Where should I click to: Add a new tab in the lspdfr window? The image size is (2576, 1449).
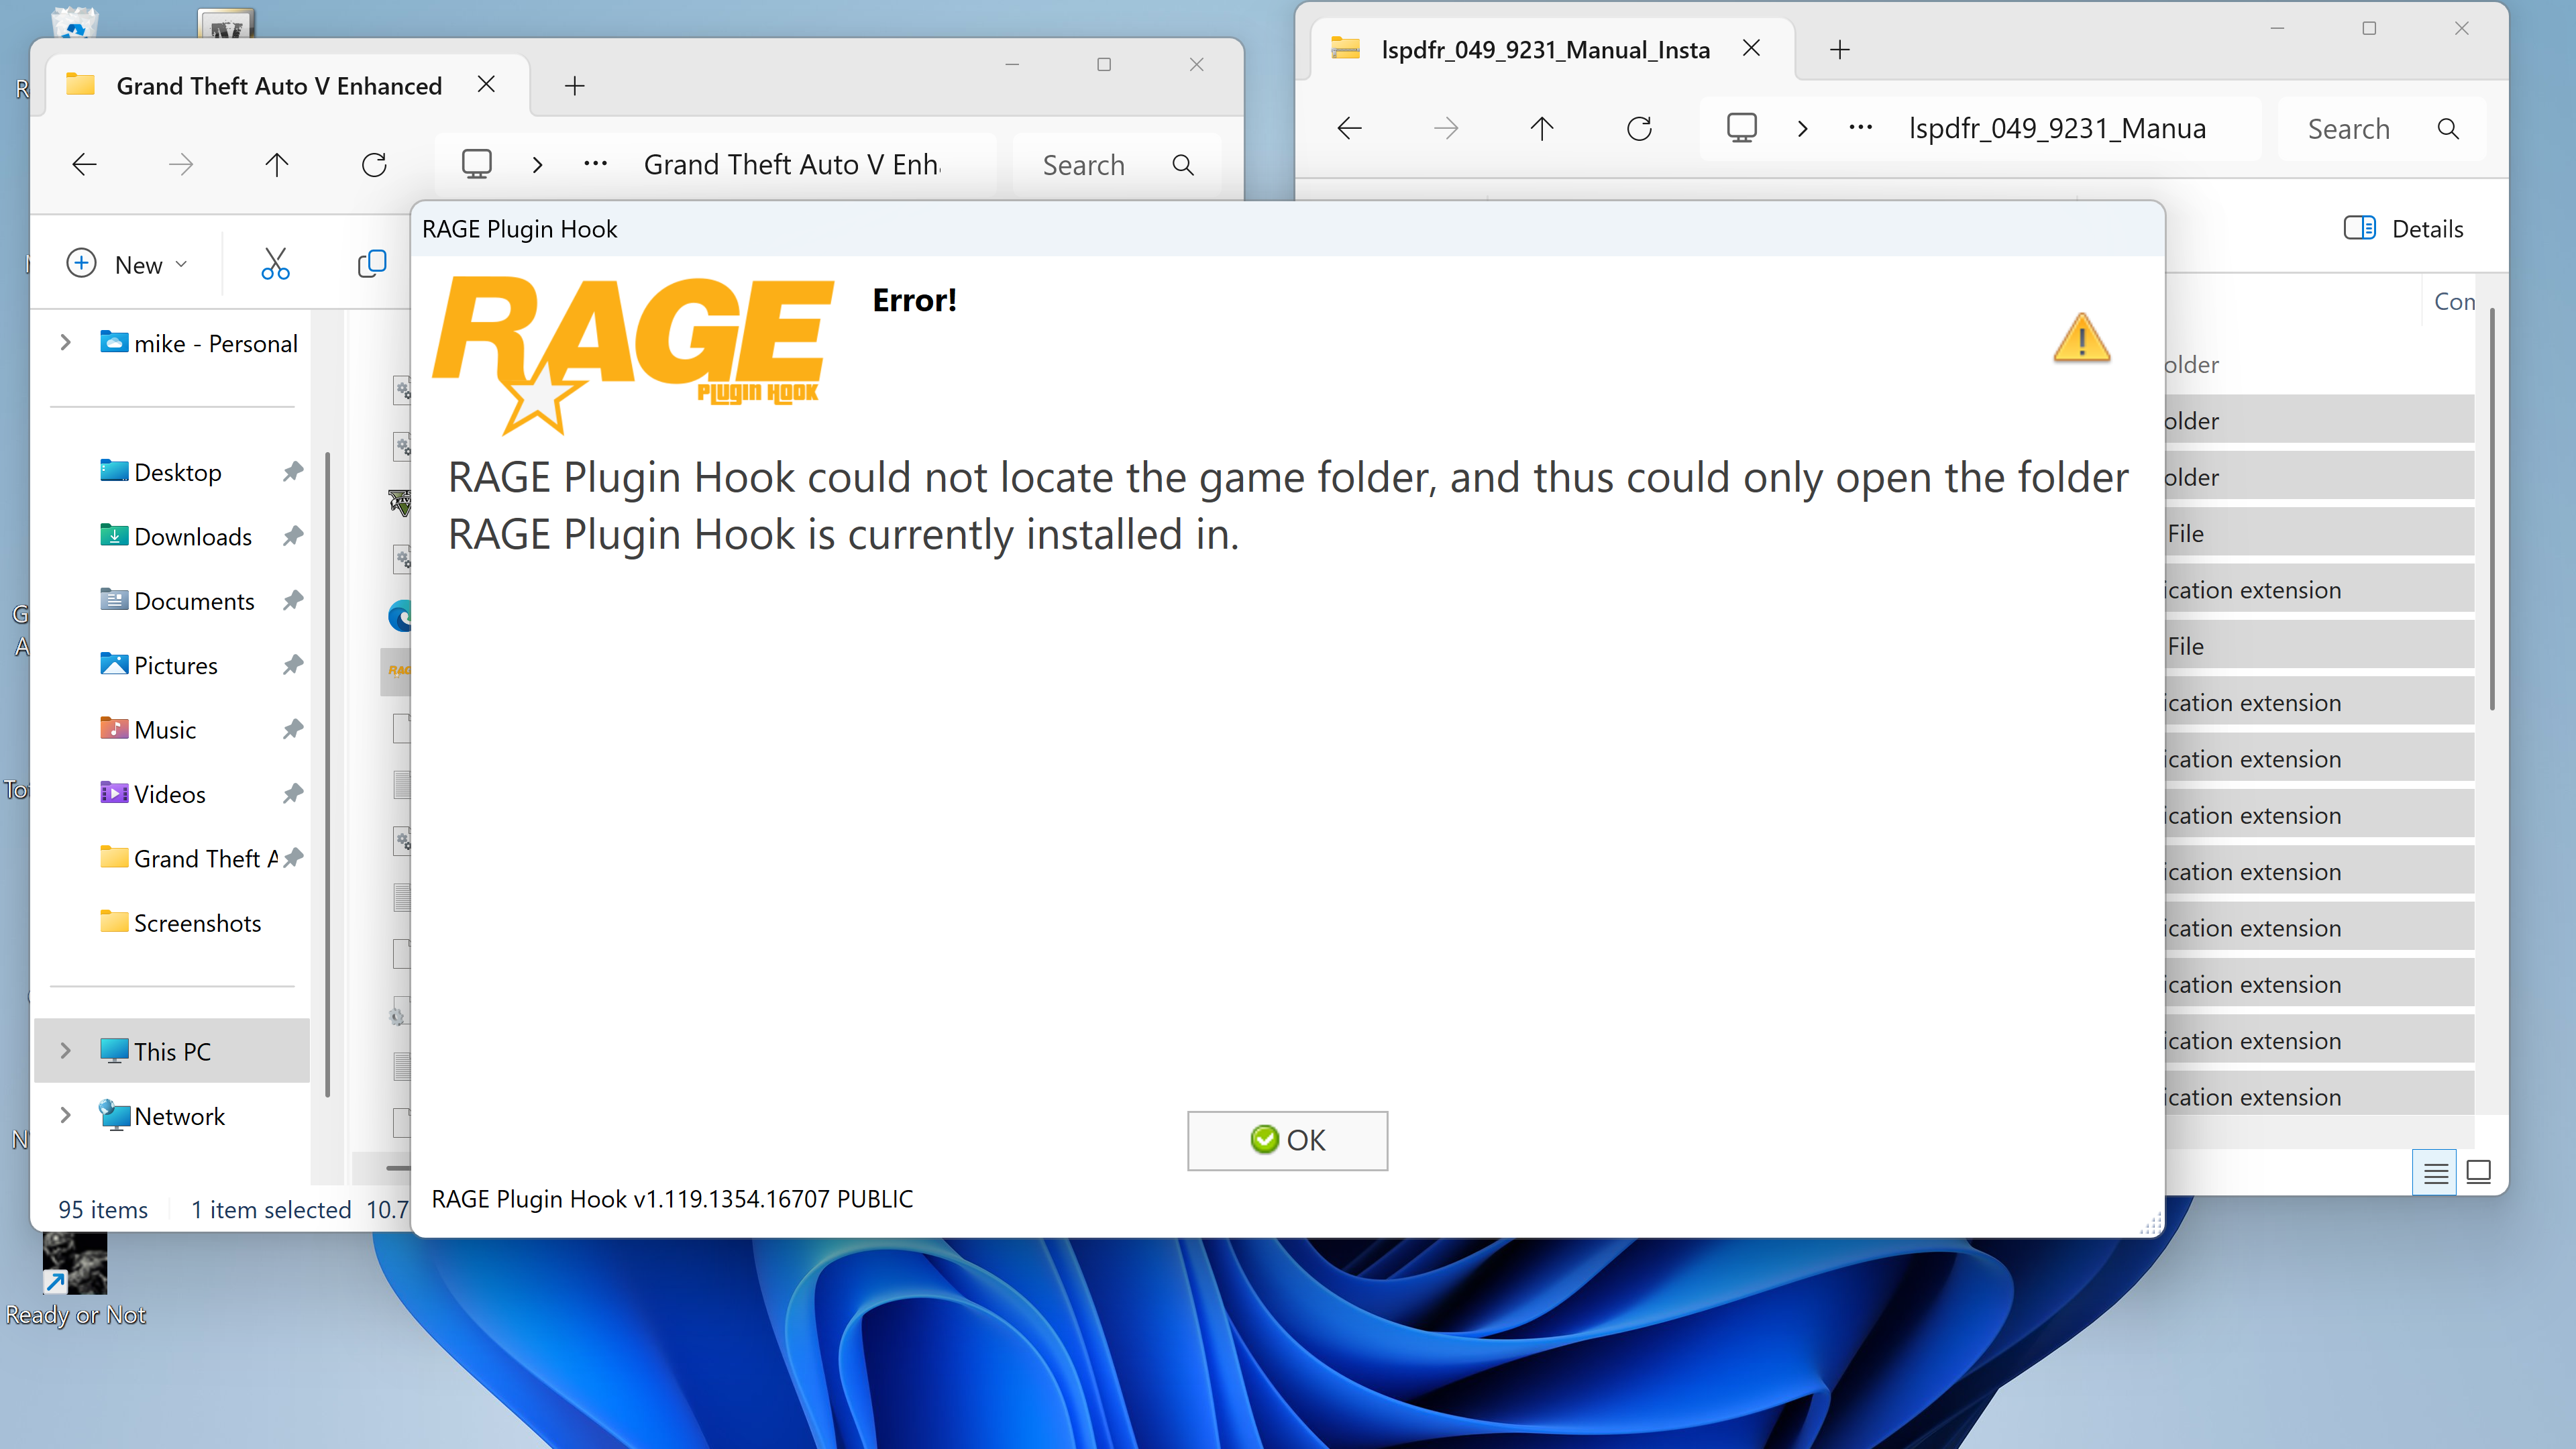pos(1839,50)
